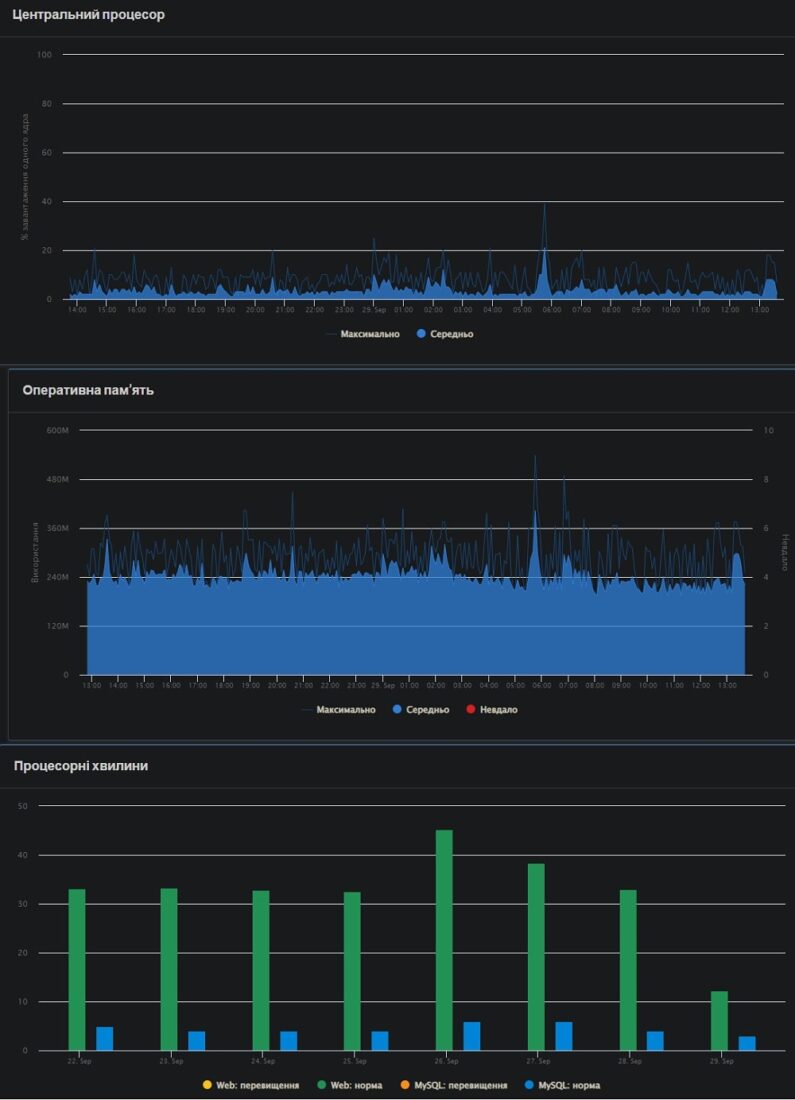
Task: Click the 120M label on memory axis
Action: click(58, 626)
